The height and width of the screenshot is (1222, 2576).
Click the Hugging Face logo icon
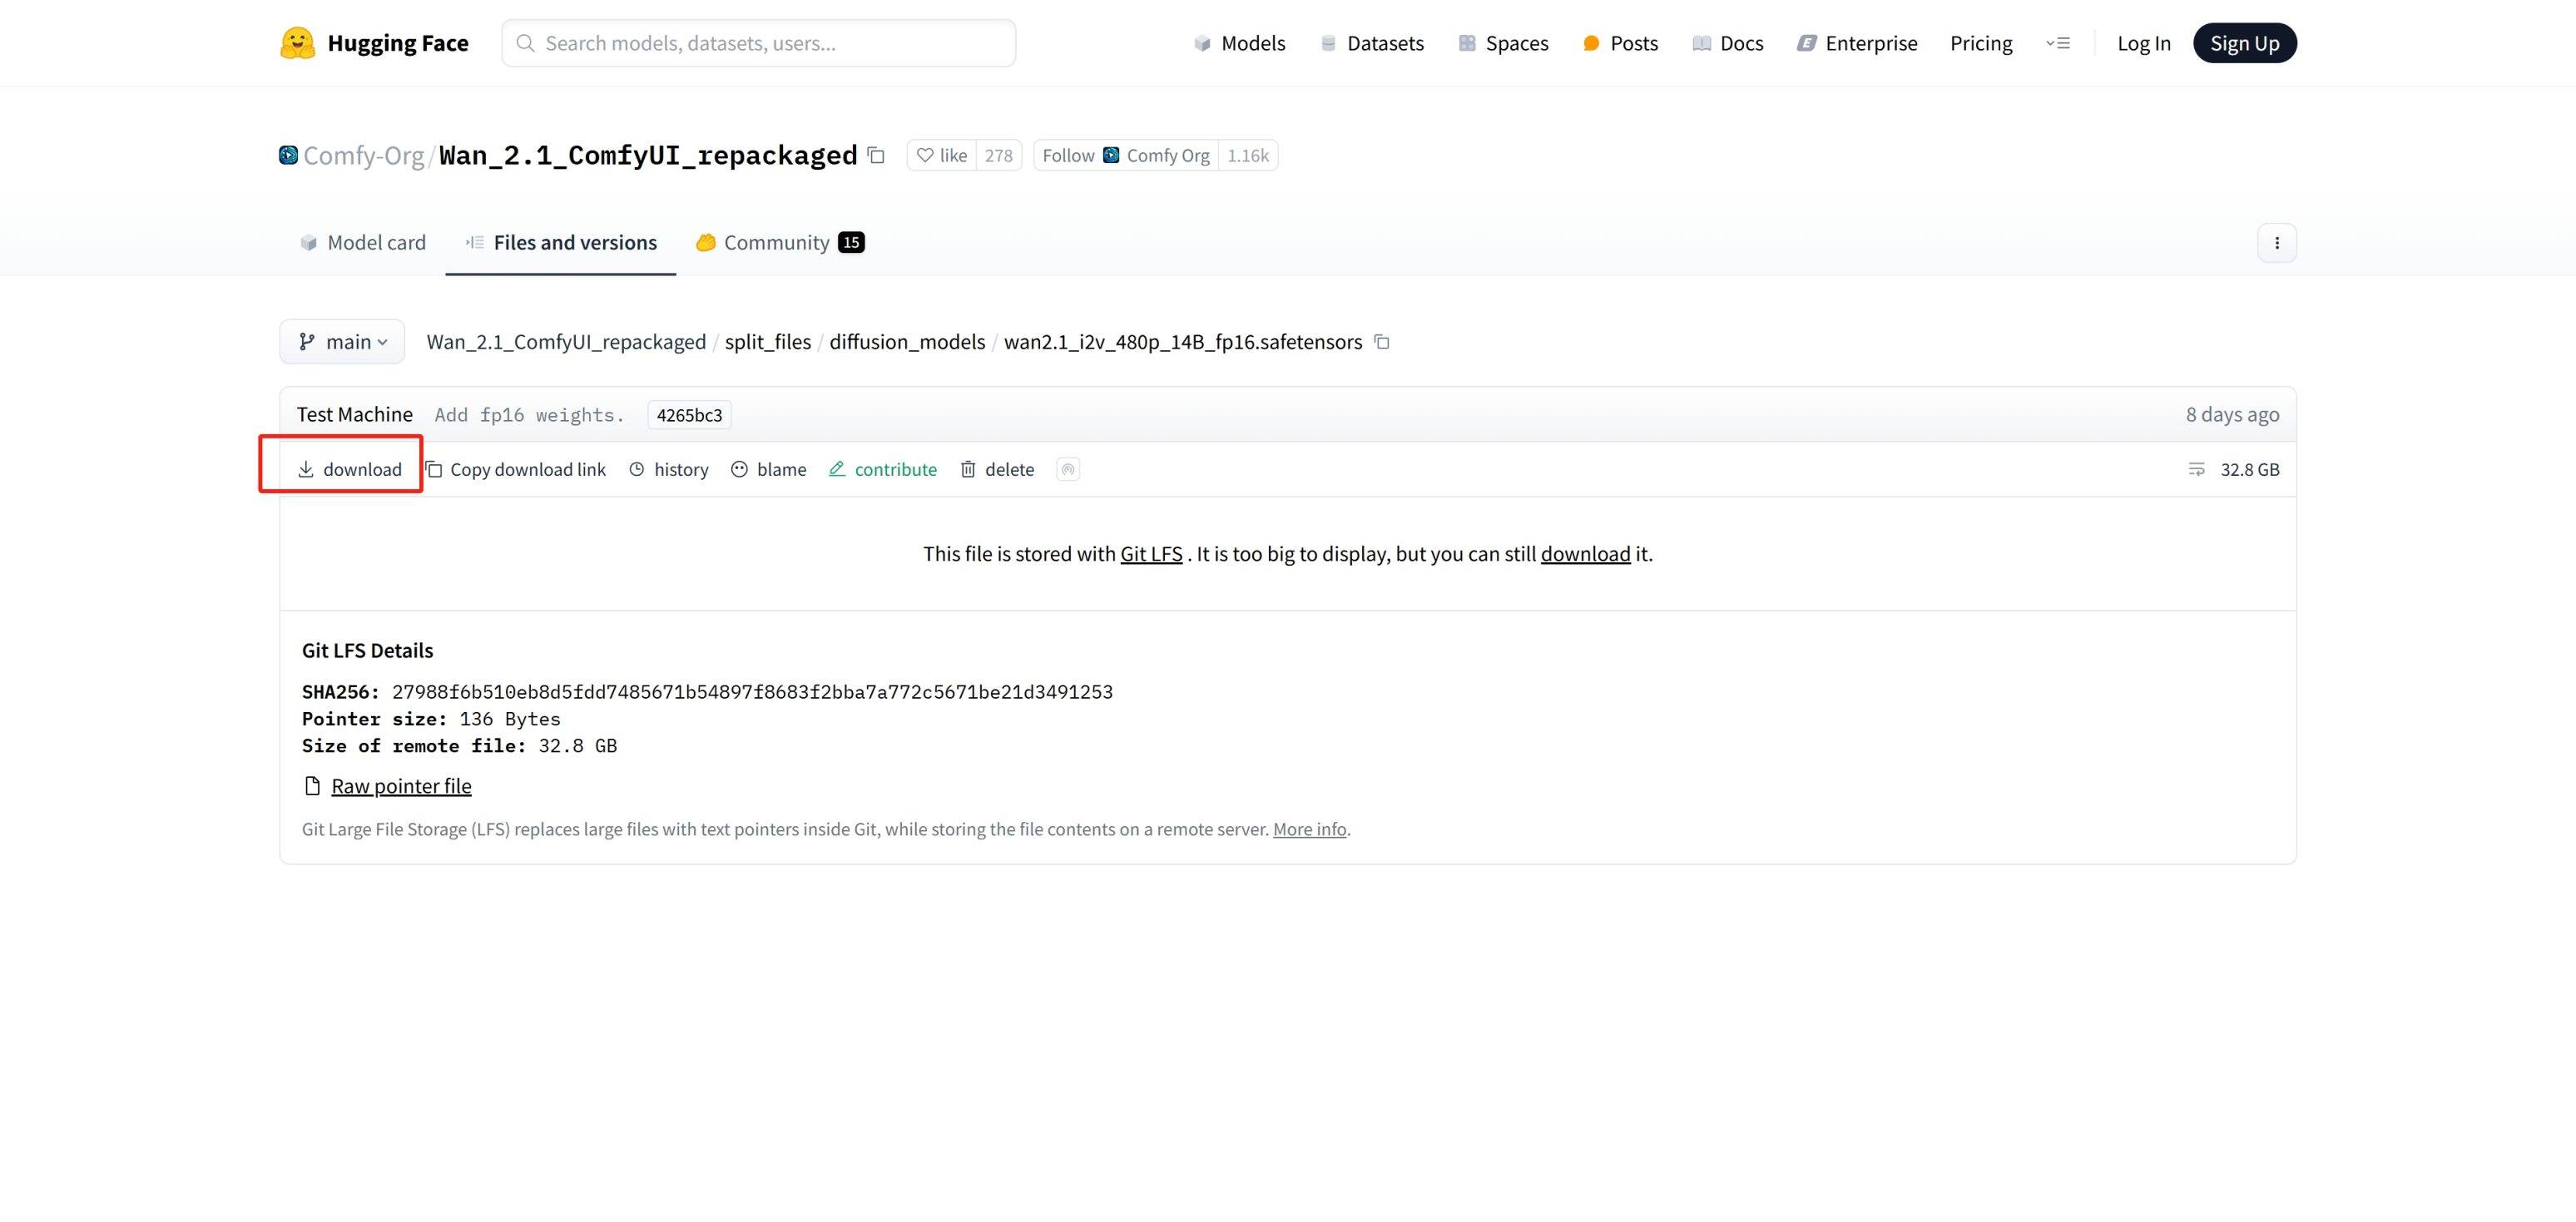click(x=297, y=43)
